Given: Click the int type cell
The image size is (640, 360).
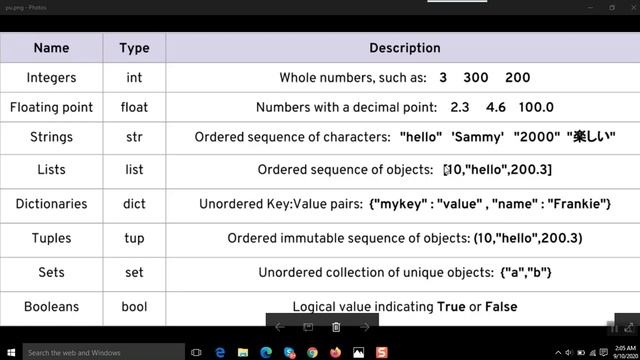Looking at the screenshot, I should pyautogui.click(x=134, y=78).
